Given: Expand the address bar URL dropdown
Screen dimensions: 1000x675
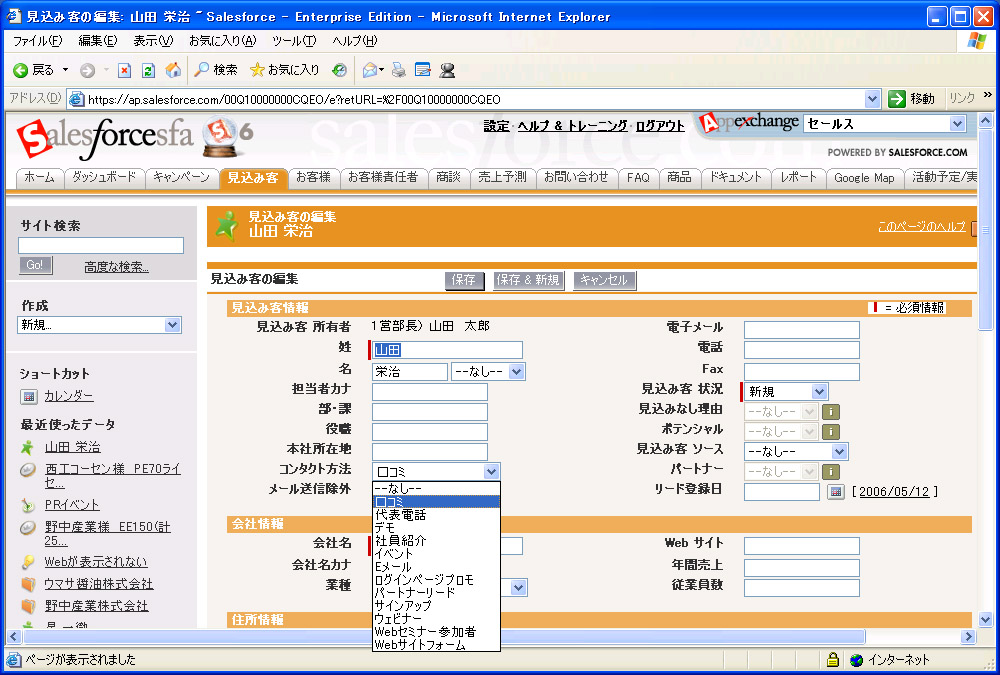Looking at the screenshot, I should 872,99.
